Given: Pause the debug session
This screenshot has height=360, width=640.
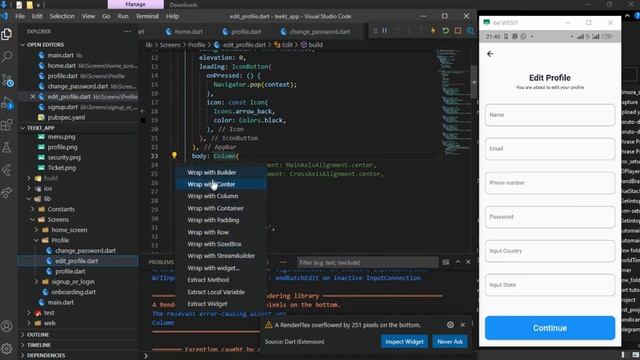Looking at the screenshot, I should pos(384,31).
